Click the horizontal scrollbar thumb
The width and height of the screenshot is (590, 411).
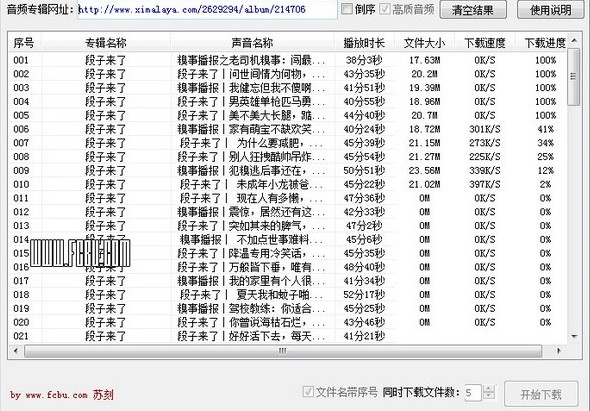click(283, 351)
